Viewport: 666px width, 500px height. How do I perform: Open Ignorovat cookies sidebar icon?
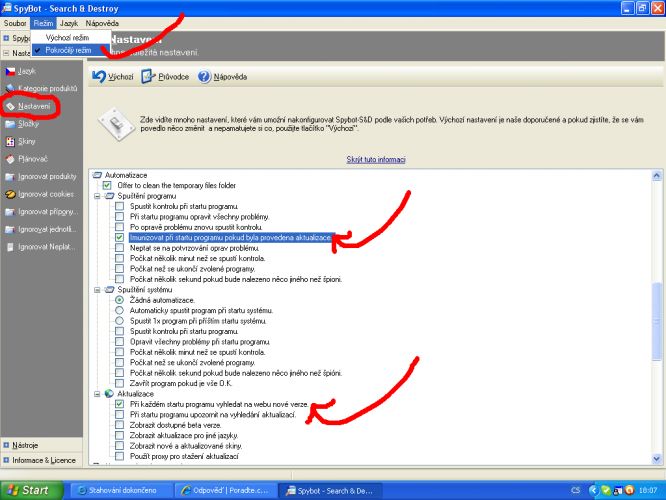10,194
